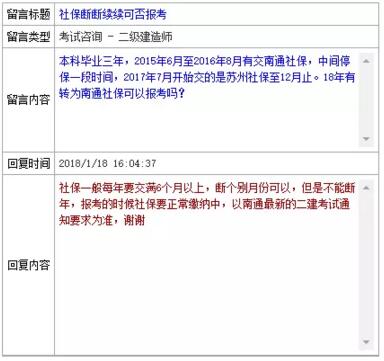Select the 留言内容 label cell

coord(29,100)
